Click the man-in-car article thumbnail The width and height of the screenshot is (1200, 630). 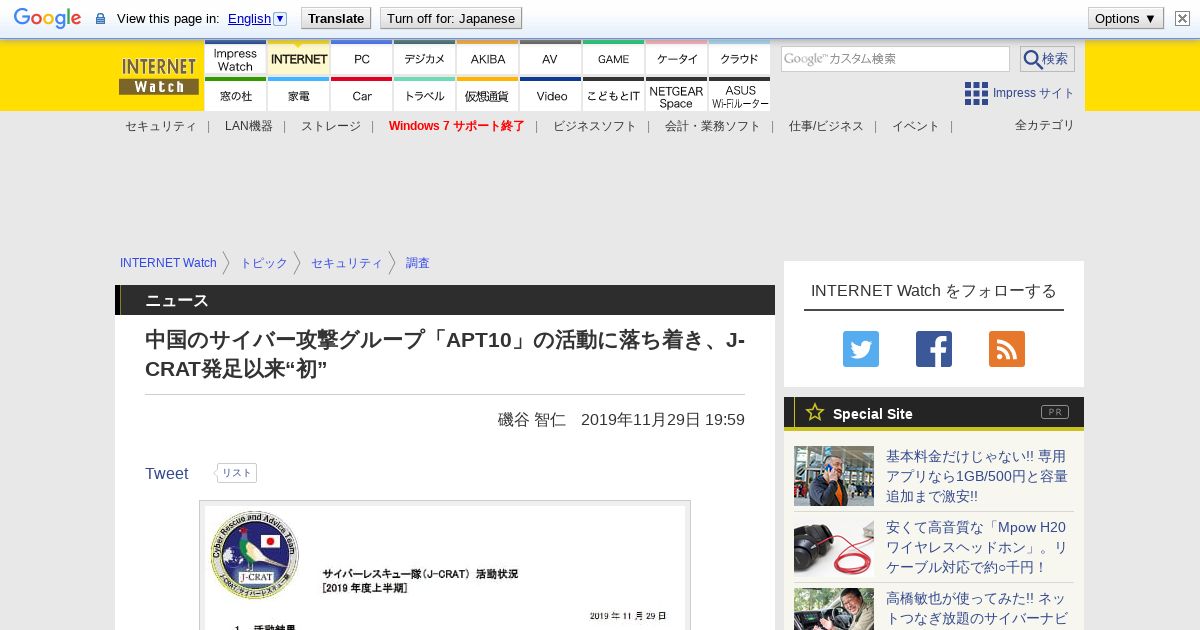[x=834, y=609]
